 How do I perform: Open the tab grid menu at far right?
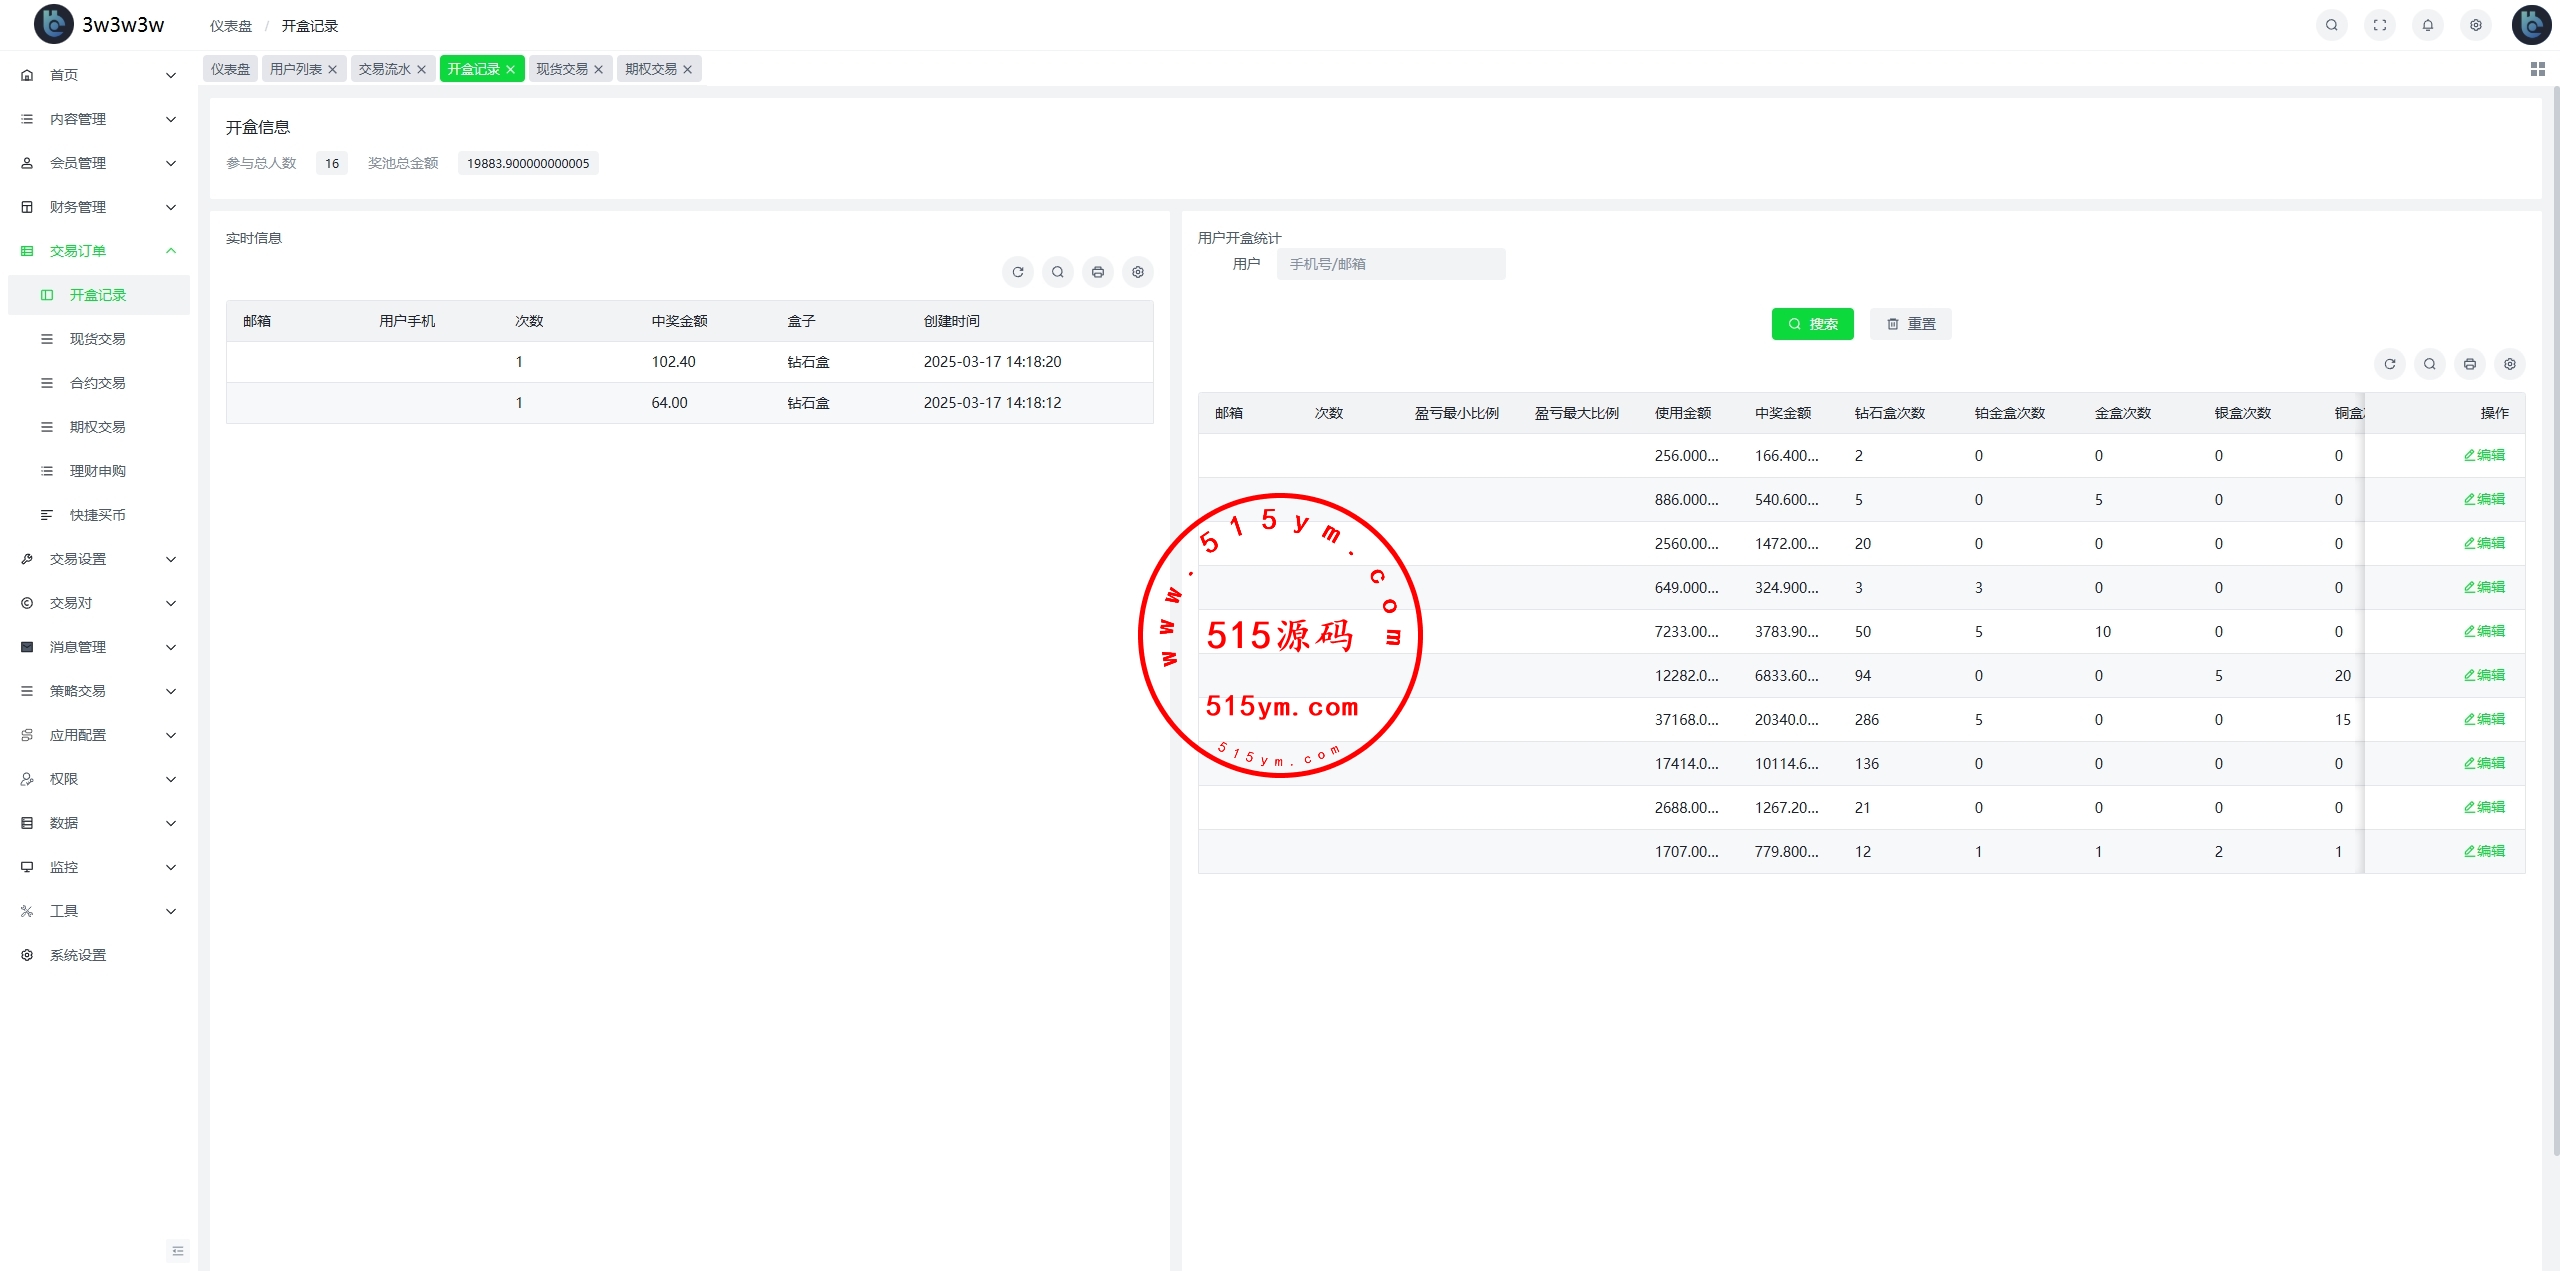pos(2537,69)
